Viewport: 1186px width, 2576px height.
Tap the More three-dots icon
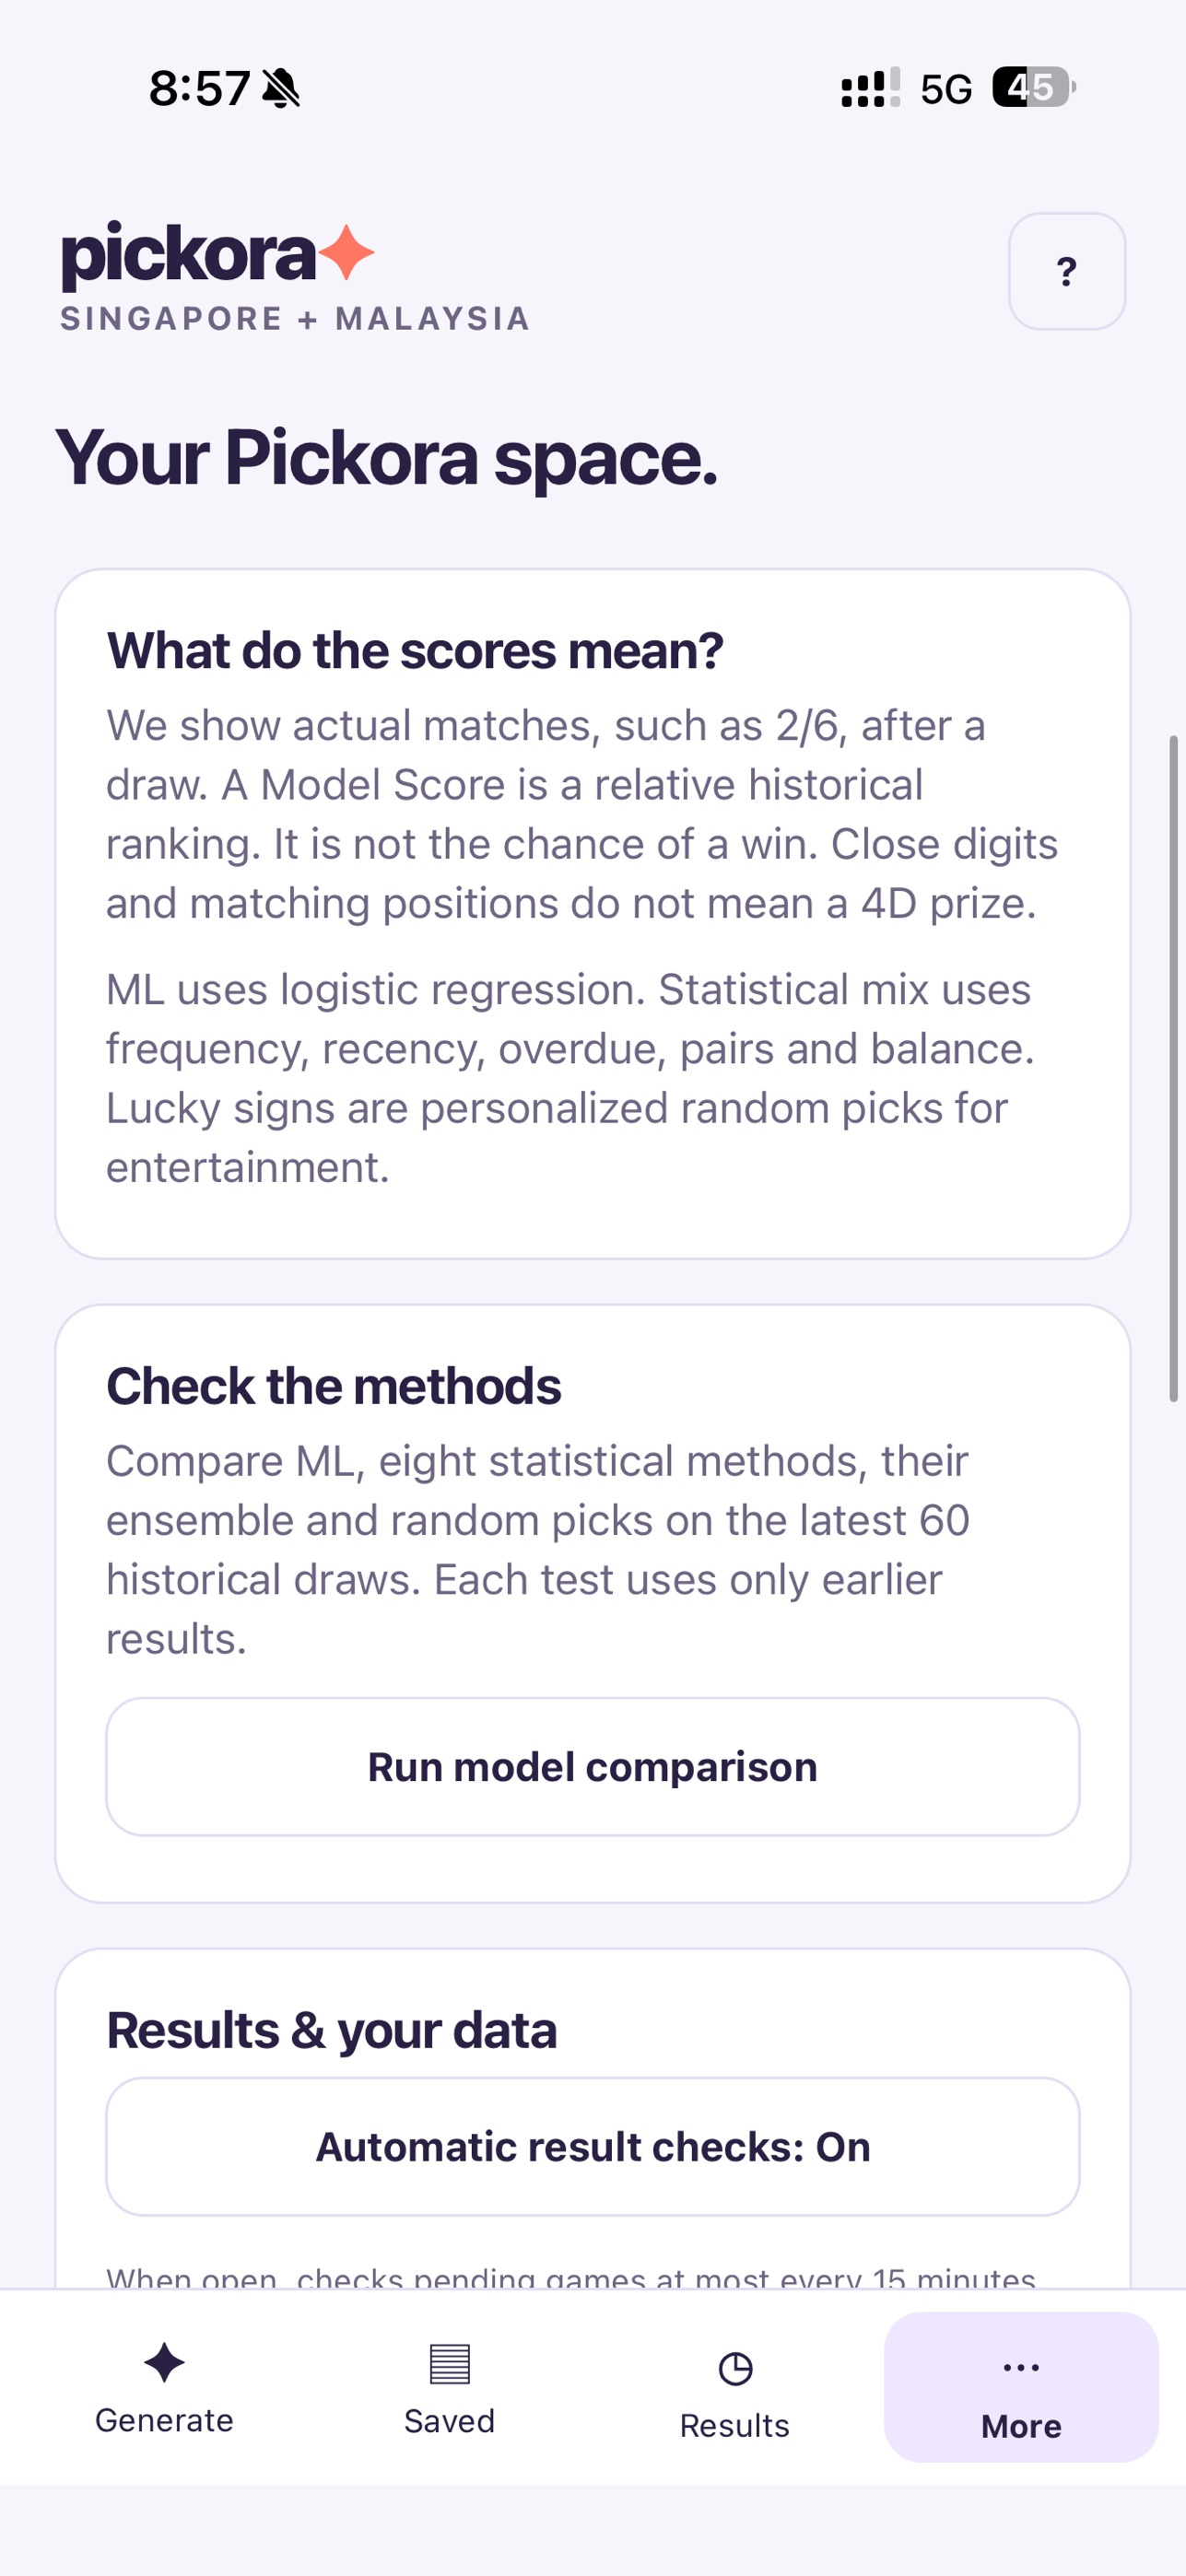1021,2367
